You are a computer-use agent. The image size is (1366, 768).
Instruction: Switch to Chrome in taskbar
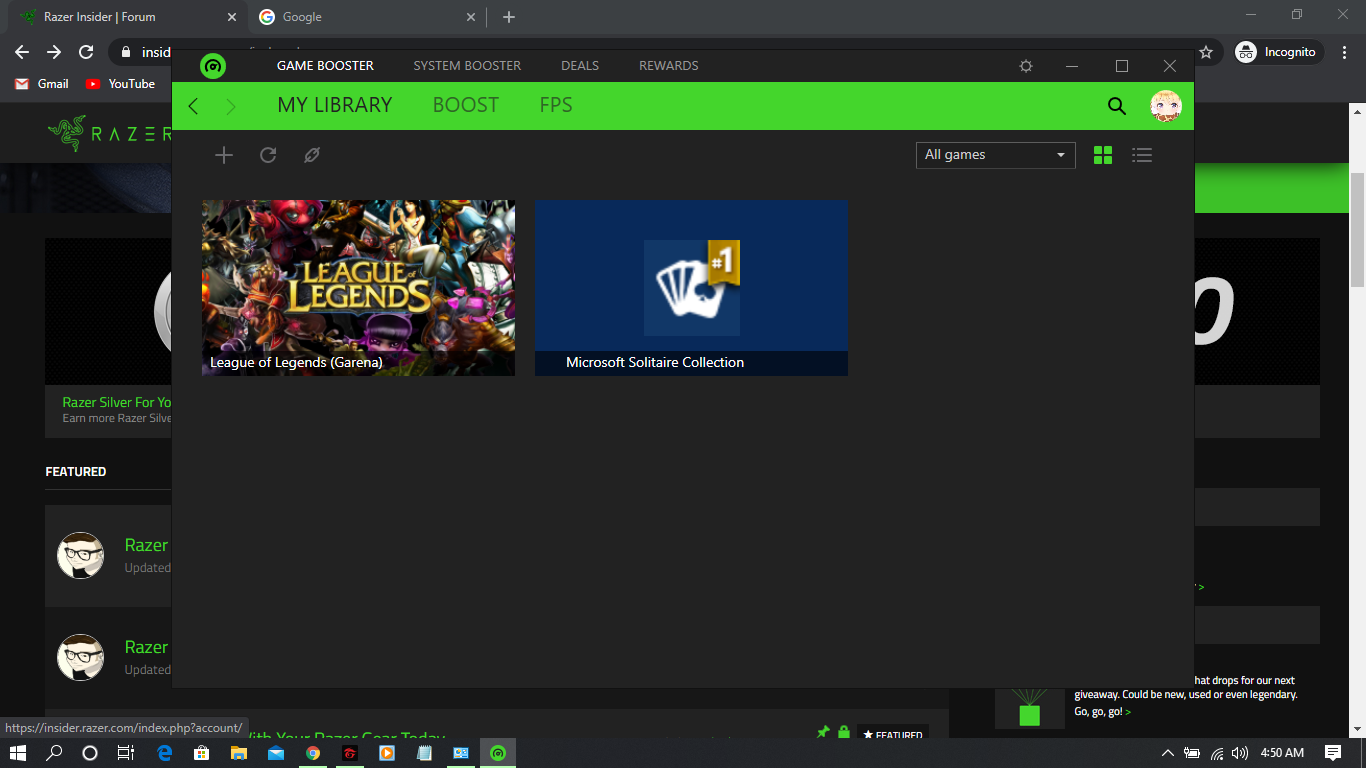pyautogui.click(x=313, y=753)
